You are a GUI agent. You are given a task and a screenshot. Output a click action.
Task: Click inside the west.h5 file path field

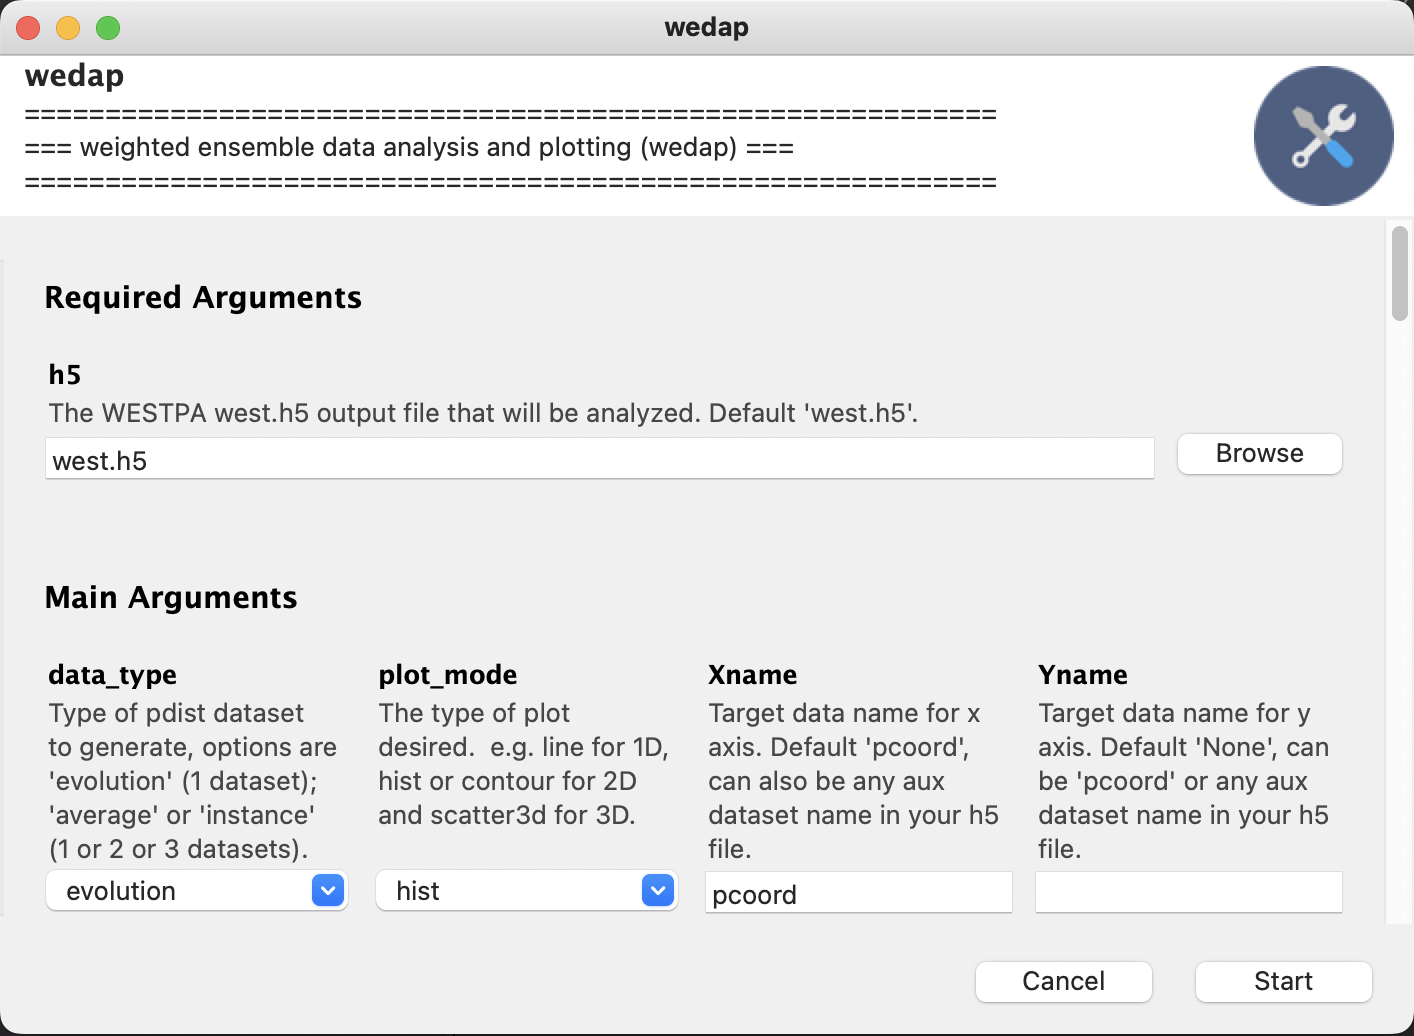pos(598,459)
